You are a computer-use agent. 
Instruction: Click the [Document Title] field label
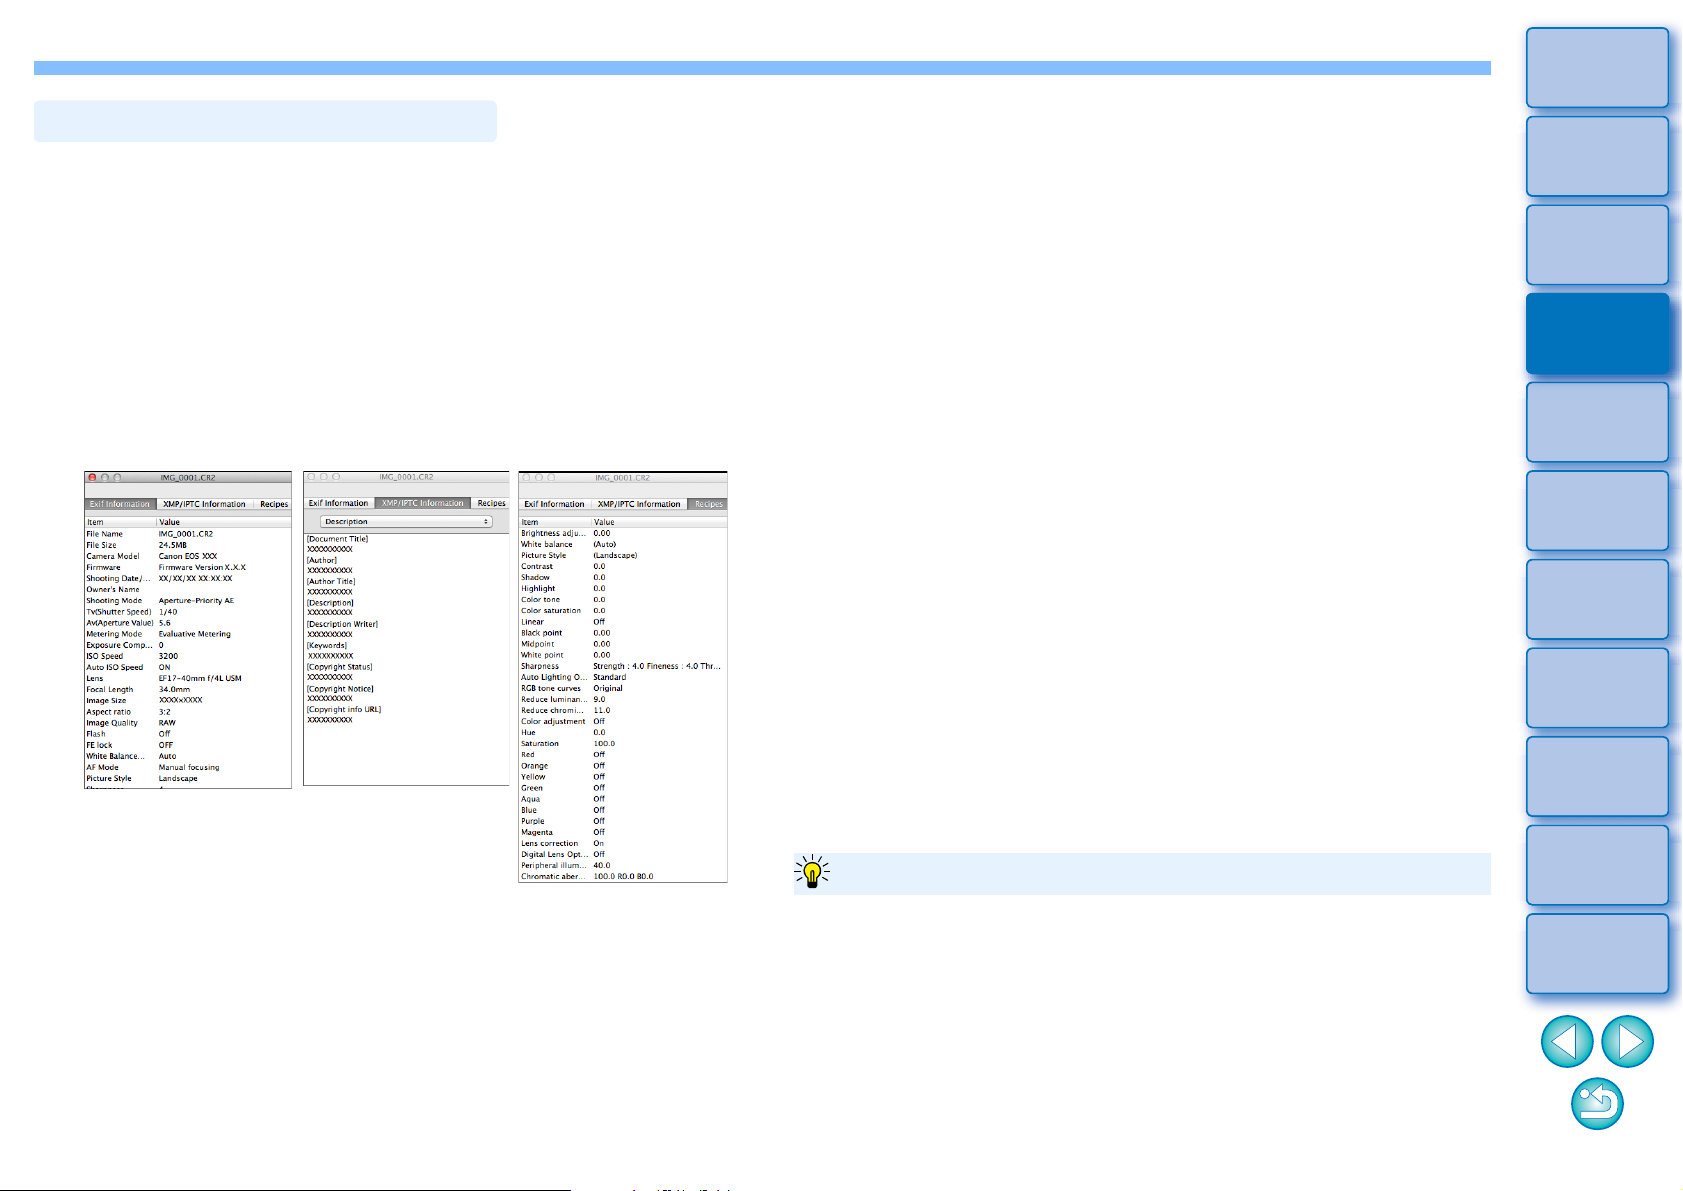click(337, 539)
